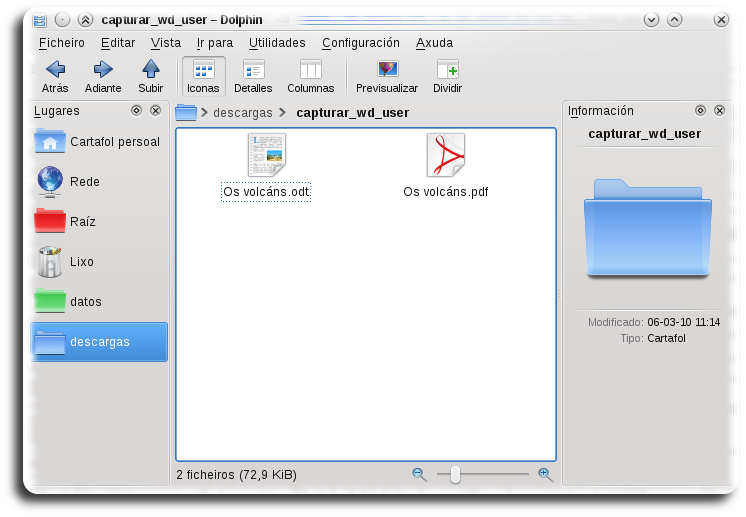Open the folder icon dropdown in location bar
The width and height of the screenshot is (746, 517).
pos(186,113)
